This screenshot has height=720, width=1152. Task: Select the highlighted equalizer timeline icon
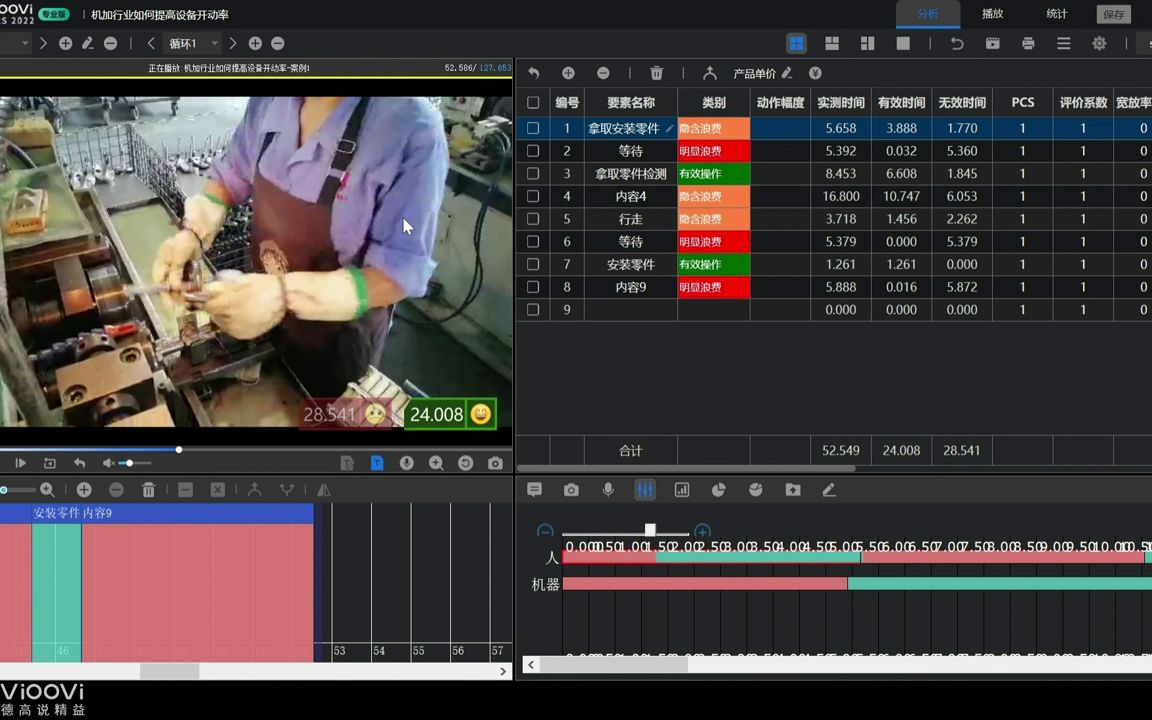tap(645, 489)
